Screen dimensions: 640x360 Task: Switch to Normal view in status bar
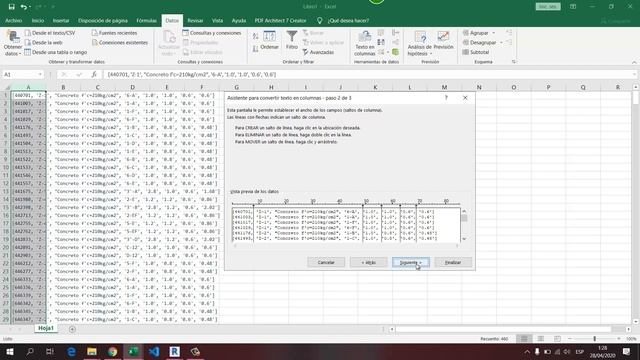pyautogui.click(x=524, y=339)
